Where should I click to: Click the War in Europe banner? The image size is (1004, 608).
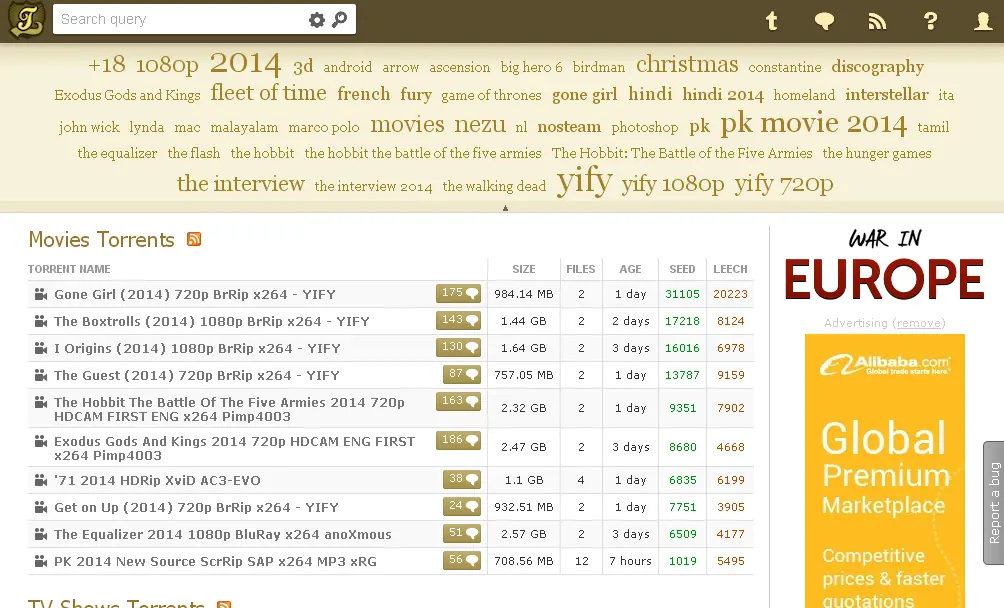[x=884, y=266]
